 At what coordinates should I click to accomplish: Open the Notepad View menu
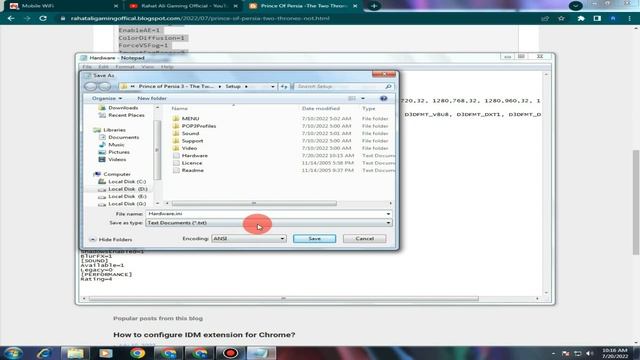[x=148, y=67]
